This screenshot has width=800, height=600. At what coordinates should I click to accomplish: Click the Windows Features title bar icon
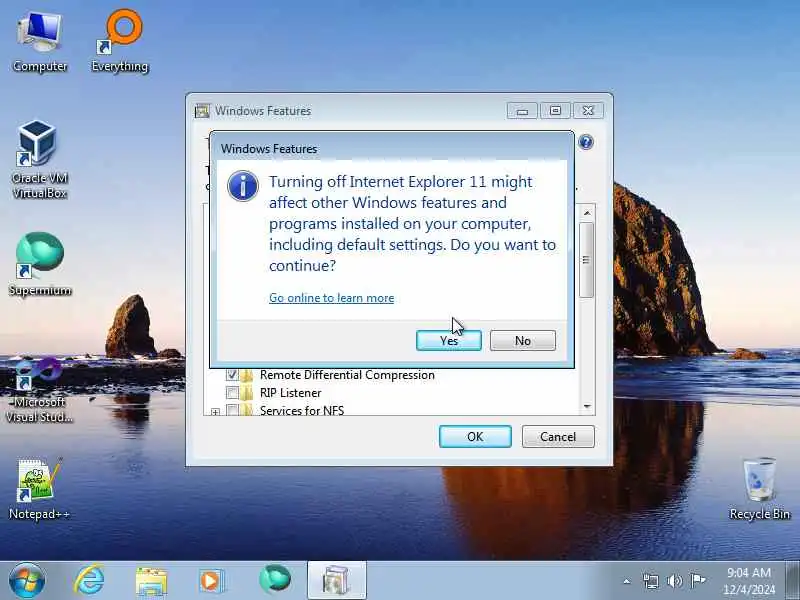pyautogui.click(x=202, y=111)
